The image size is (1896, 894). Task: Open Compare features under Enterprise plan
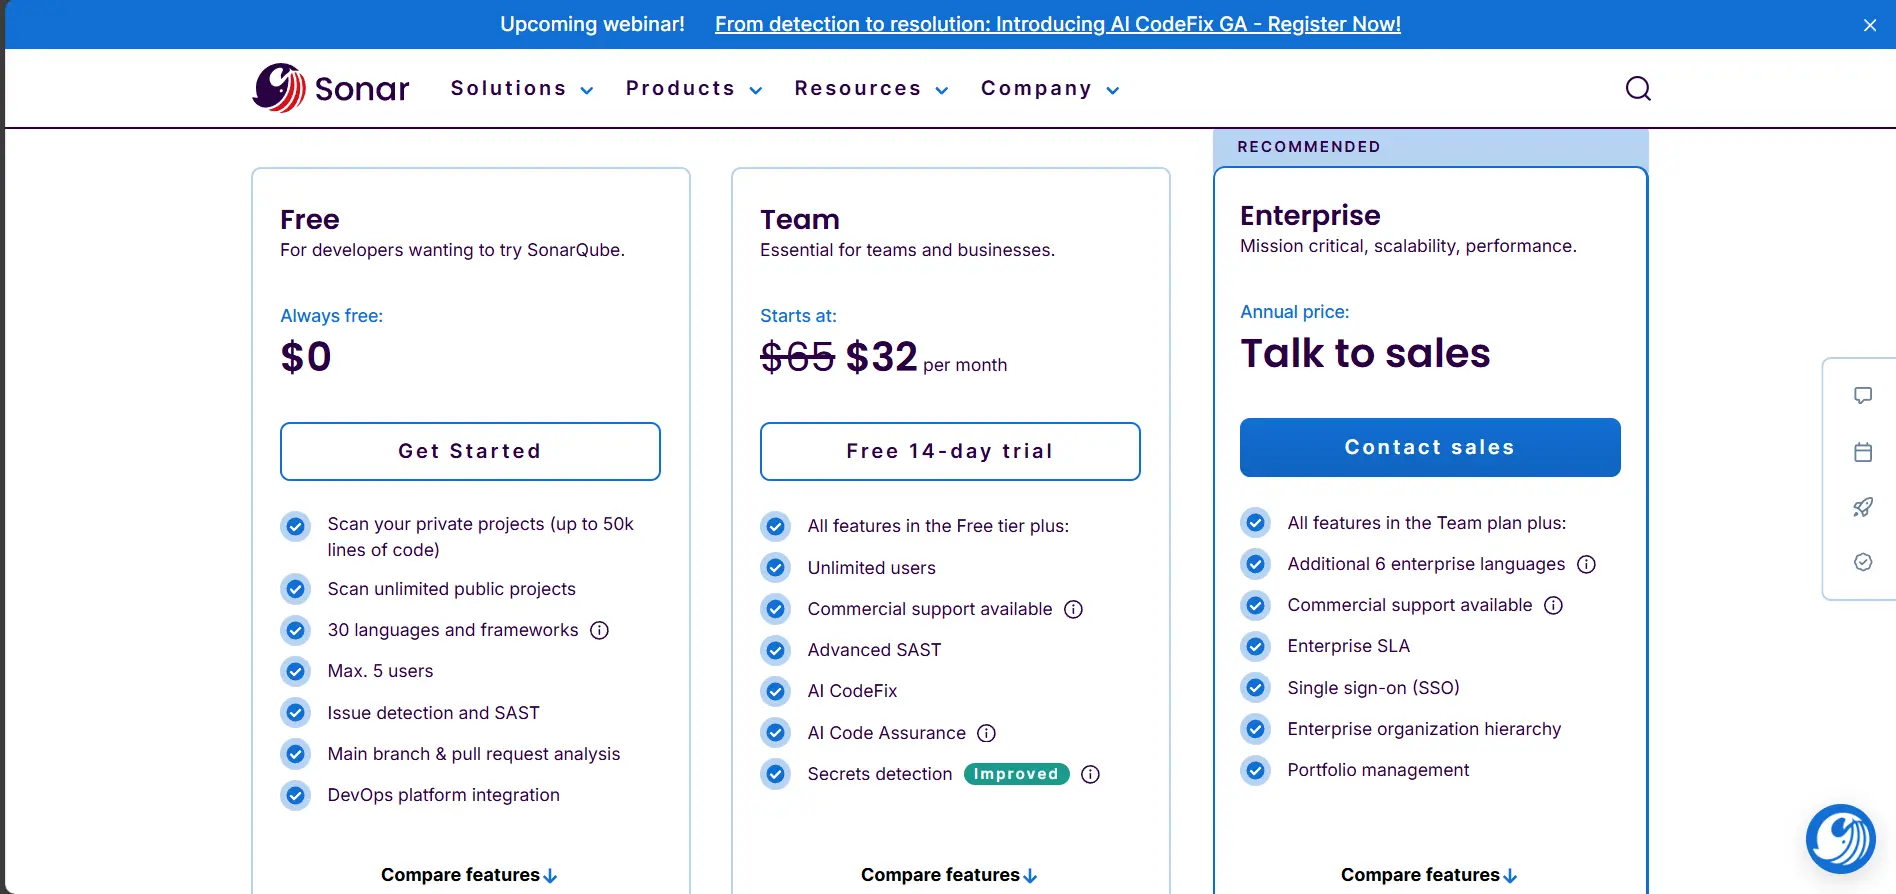(1429, 875)
